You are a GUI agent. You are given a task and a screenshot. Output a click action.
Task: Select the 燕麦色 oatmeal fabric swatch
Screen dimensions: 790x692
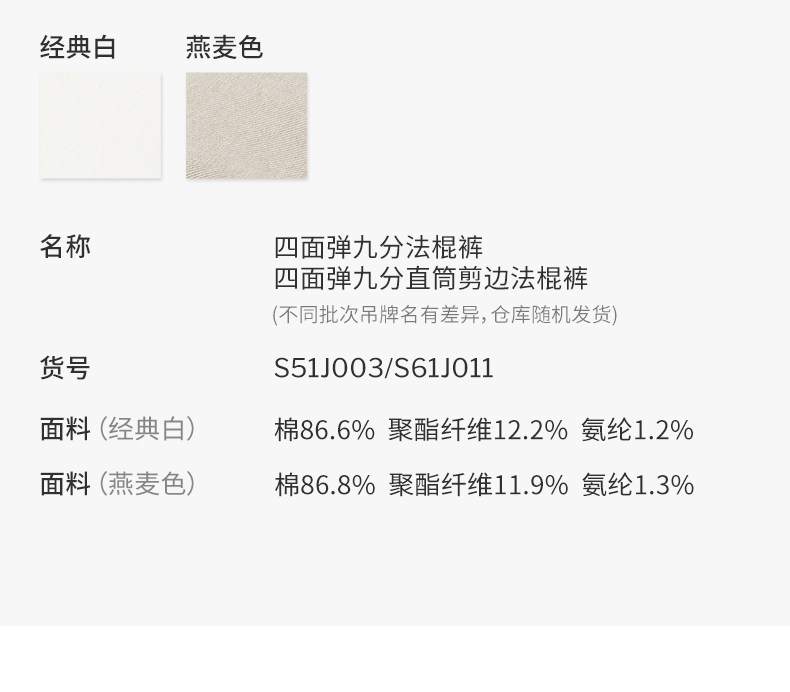pyautogui.click(x=246, y=126)
